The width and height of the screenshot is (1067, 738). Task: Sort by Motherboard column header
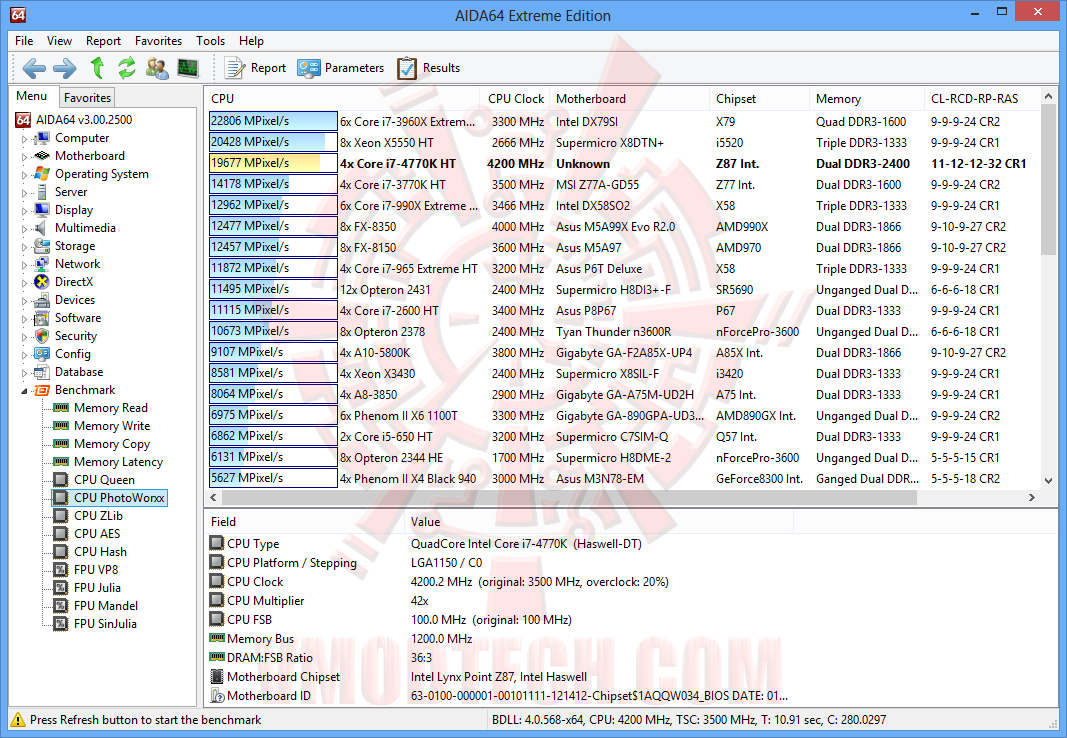point(629,99)
